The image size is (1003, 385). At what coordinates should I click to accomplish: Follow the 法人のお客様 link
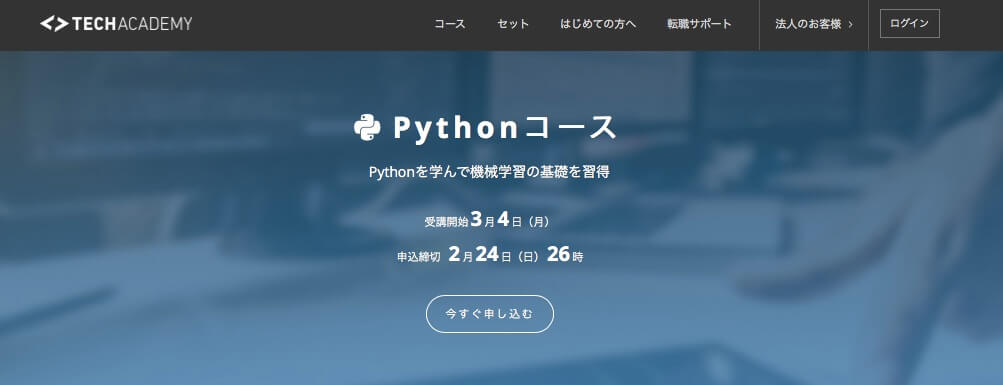click(x=814, y=24)
